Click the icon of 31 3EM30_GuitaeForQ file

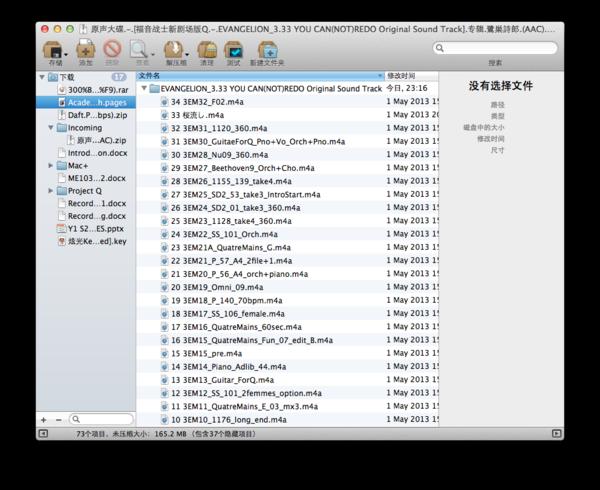[164, 142]
